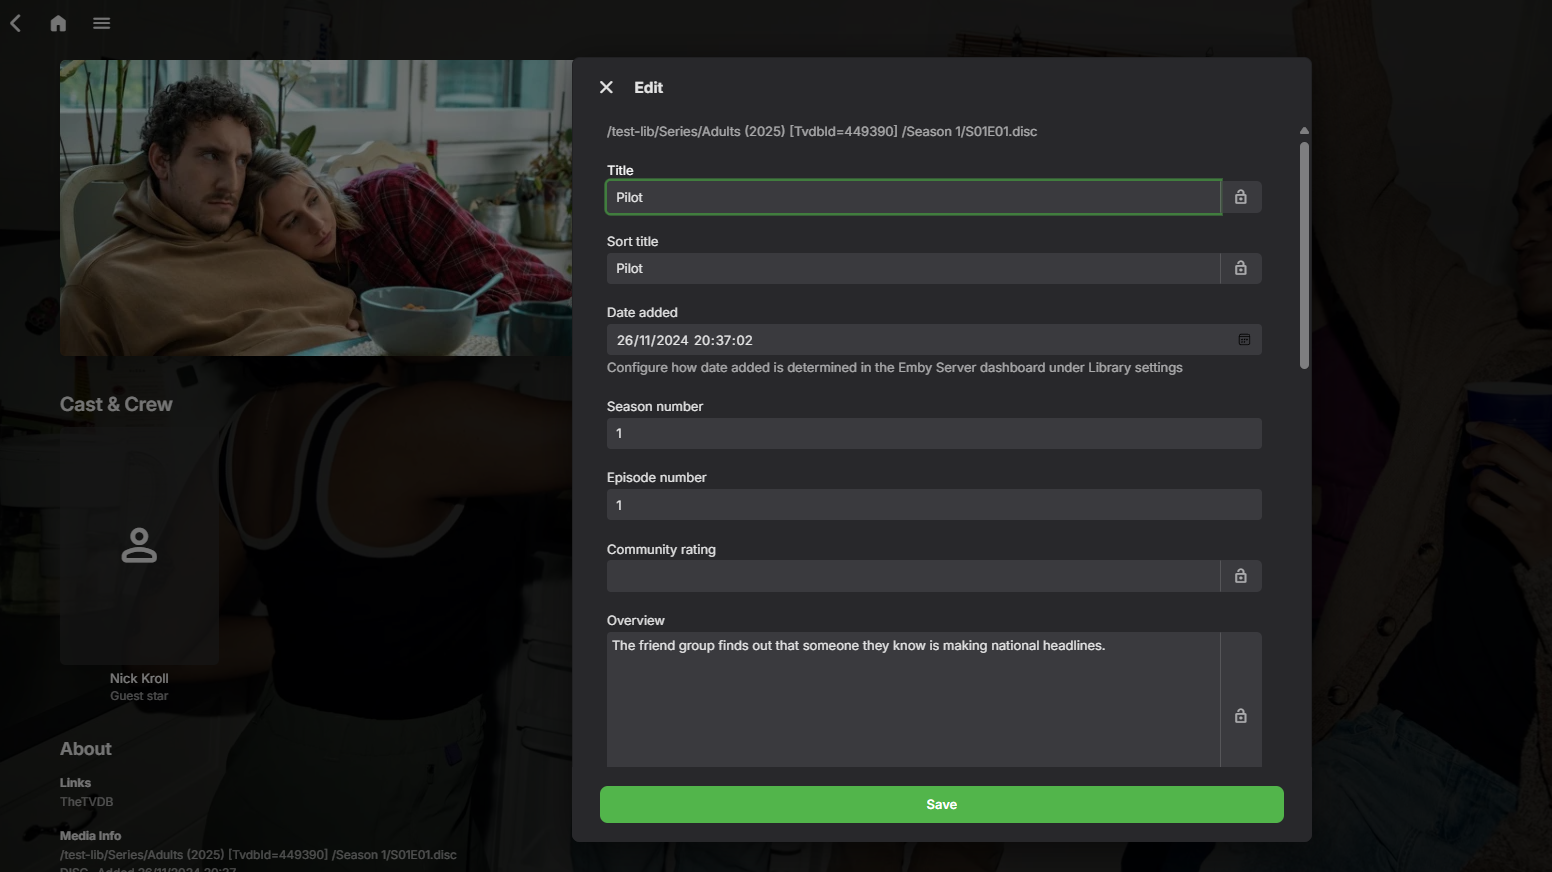Toggle the lock for the Title field

[1241, 197]
